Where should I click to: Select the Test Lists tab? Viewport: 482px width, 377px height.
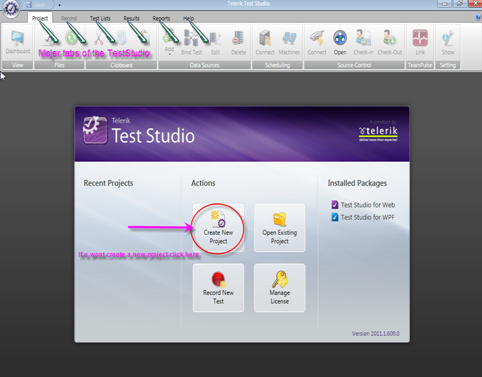(100, 18)
